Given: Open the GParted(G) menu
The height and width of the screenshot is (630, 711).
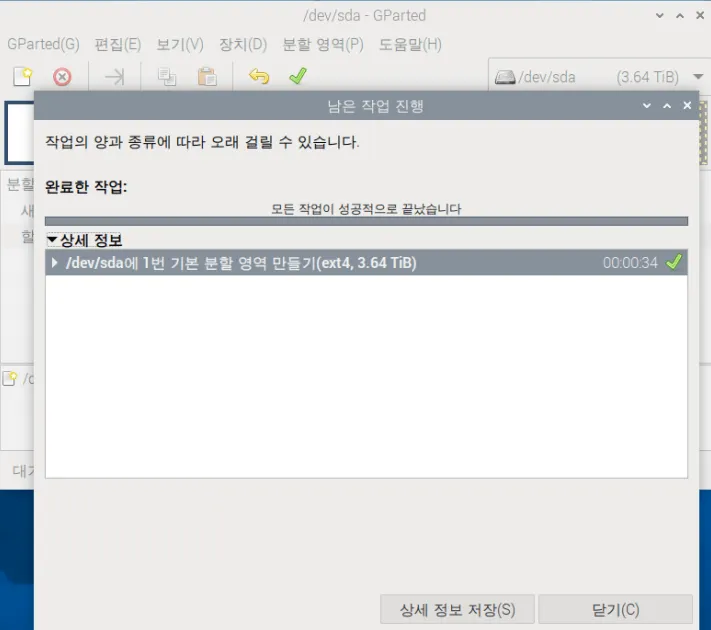Looking at the screenshot, I should (43, 44).
